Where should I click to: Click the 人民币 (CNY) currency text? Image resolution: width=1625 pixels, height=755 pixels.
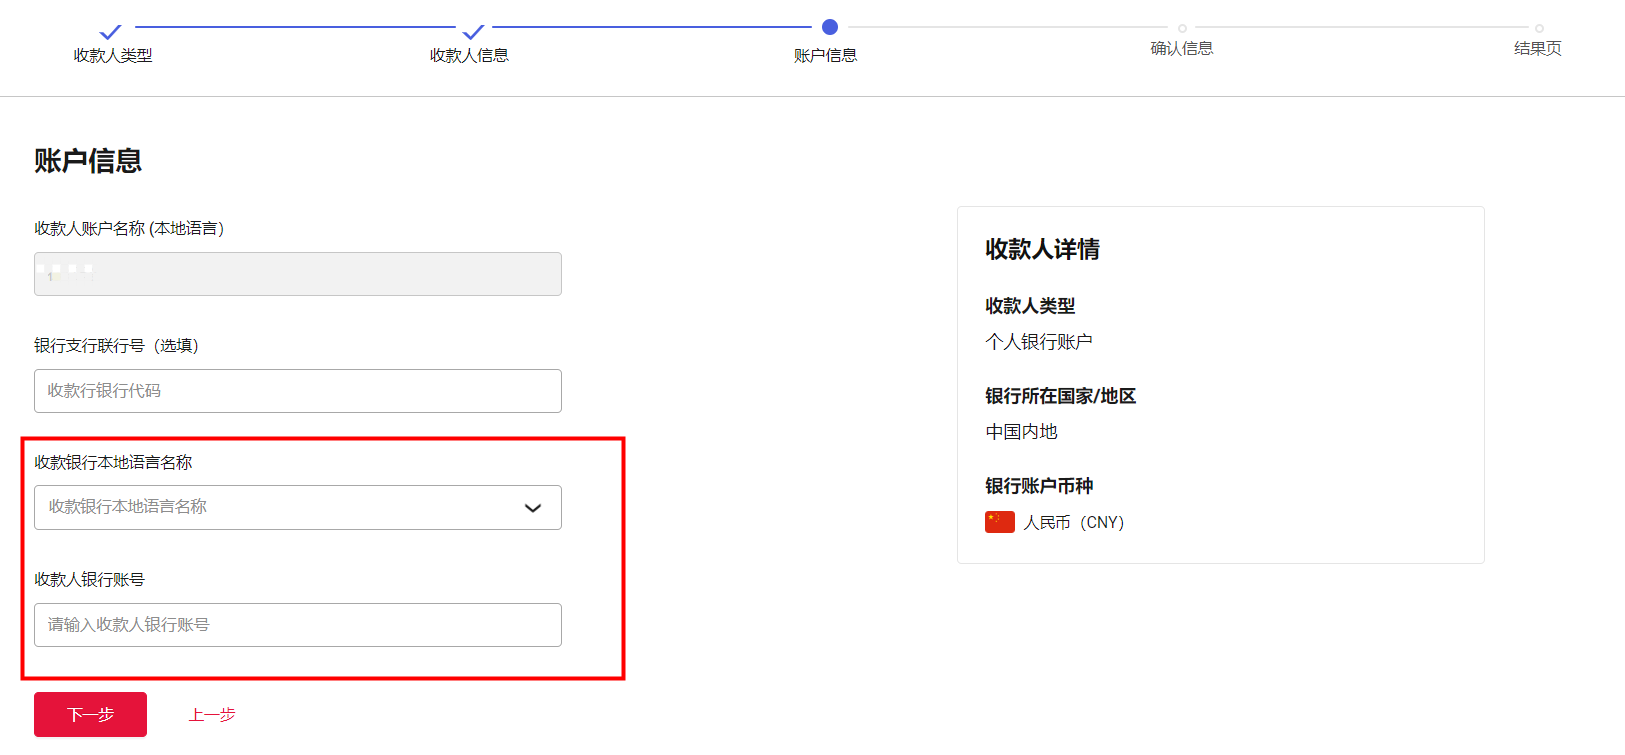1074,523
